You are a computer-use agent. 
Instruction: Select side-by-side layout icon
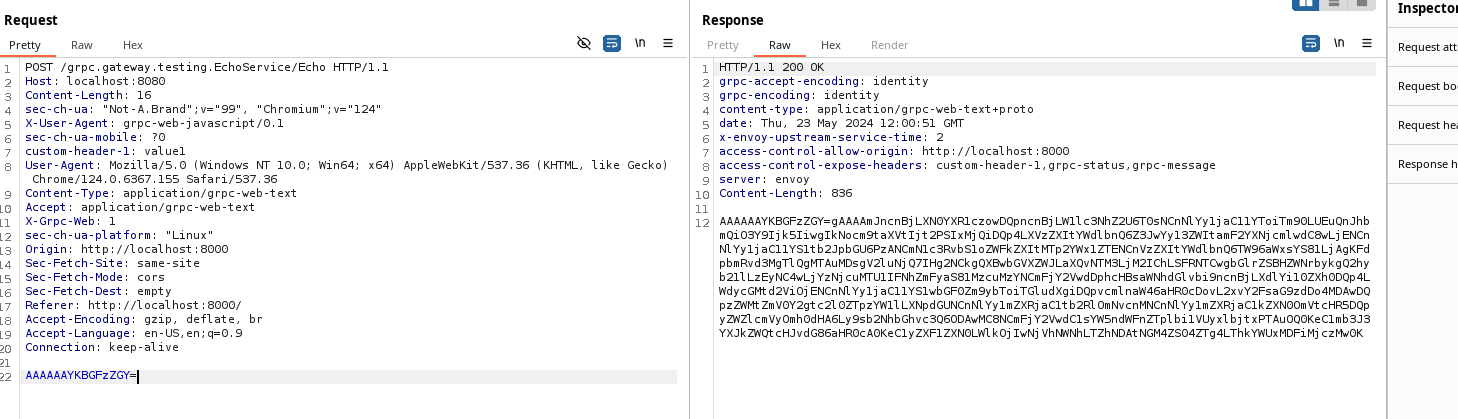1305,3
